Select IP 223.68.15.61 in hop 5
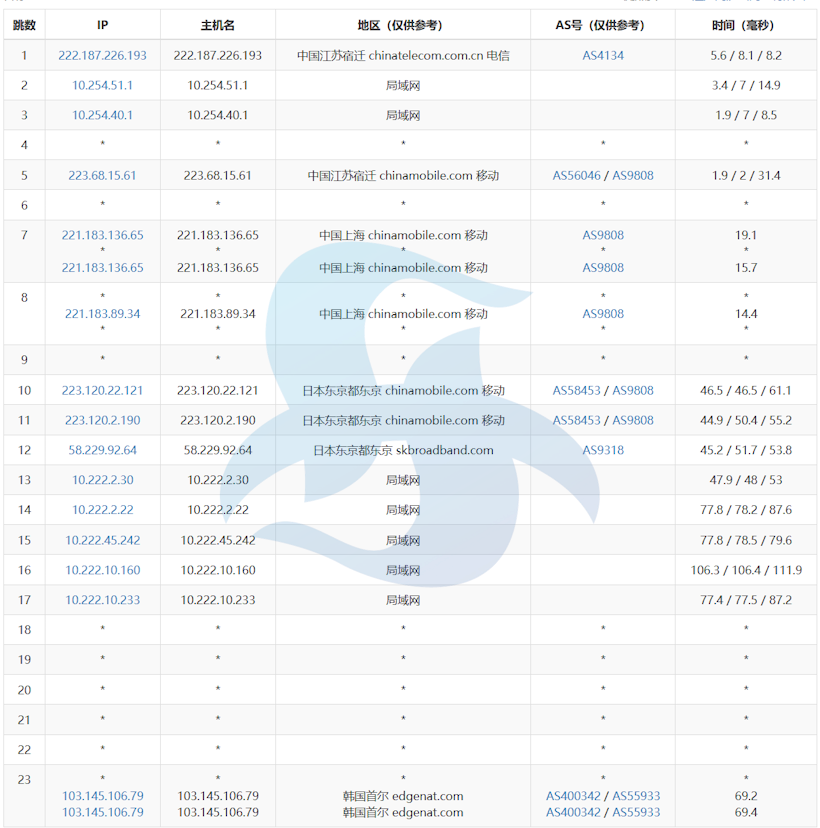The height and width of the screenshot is (828, 820). point(102,175)
